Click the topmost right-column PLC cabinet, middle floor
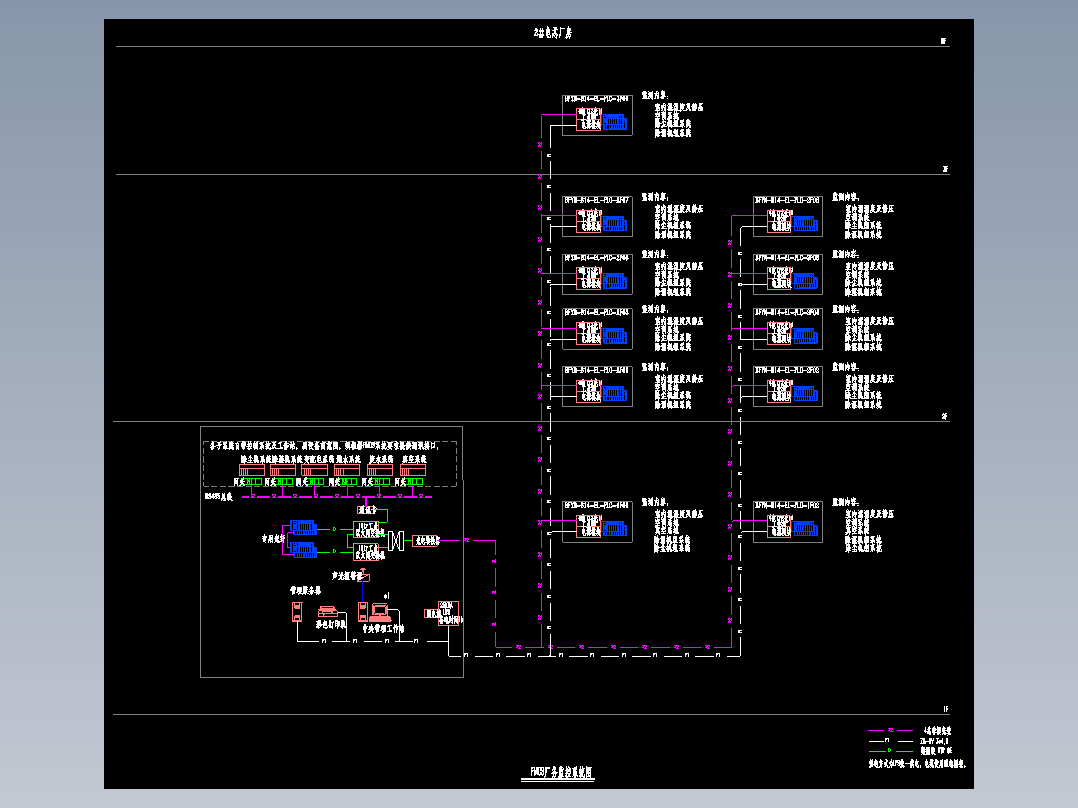This screenshot has width=1078, height=808. point(788,217)
